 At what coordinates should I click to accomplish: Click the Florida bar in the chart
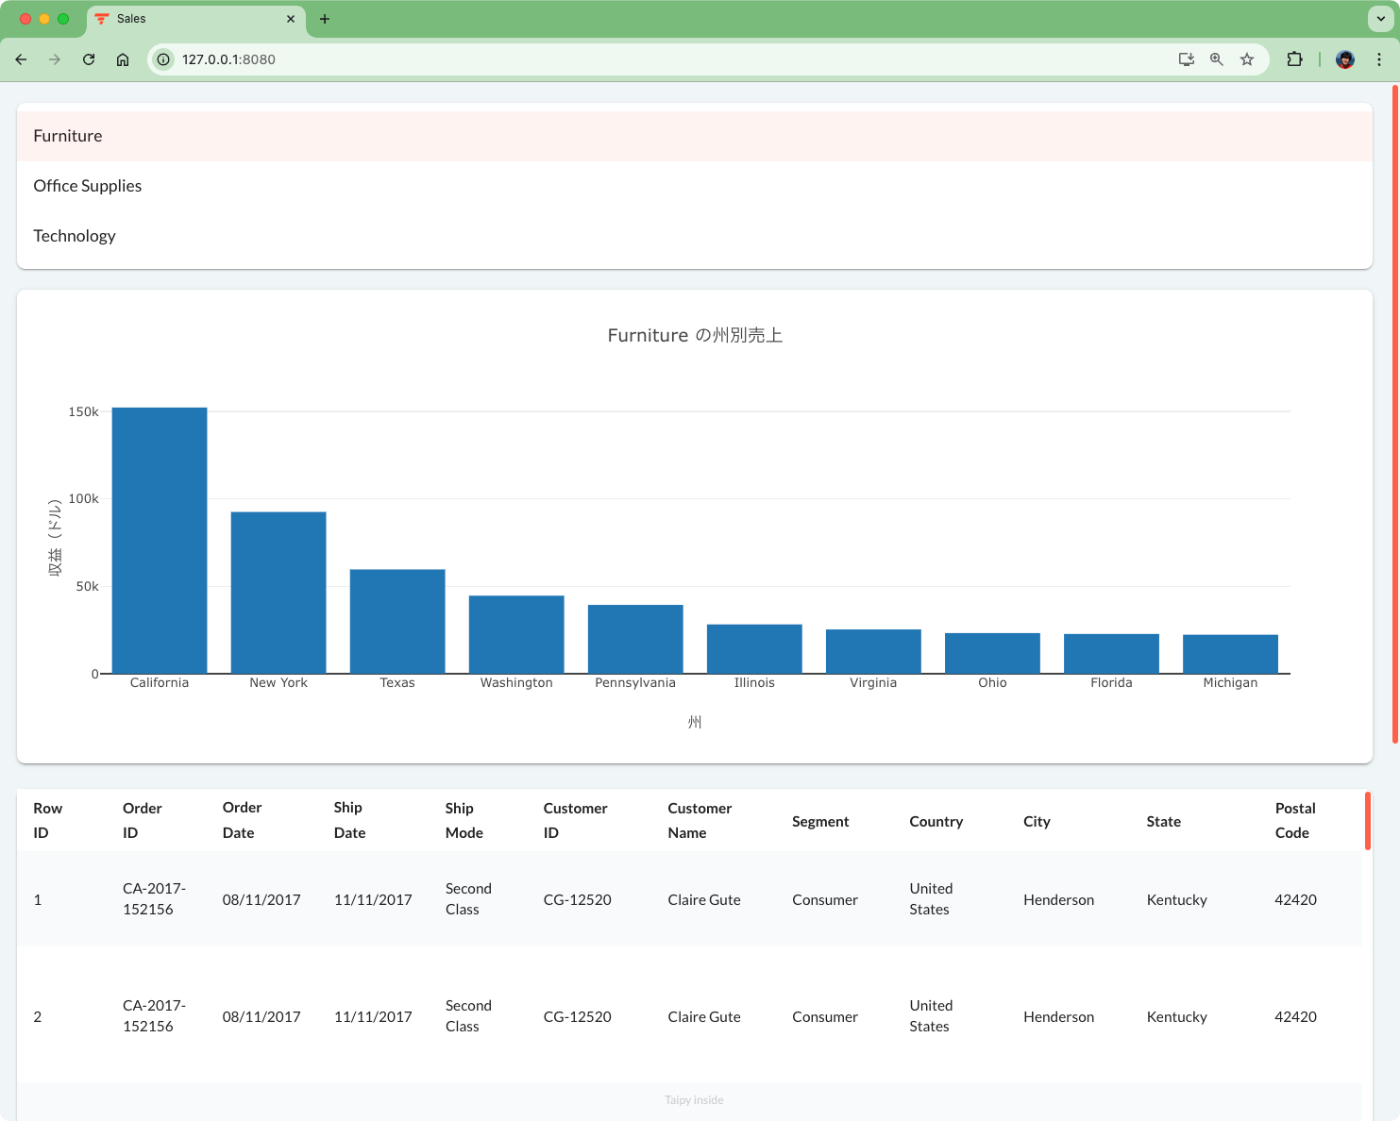coord(1111,654)
